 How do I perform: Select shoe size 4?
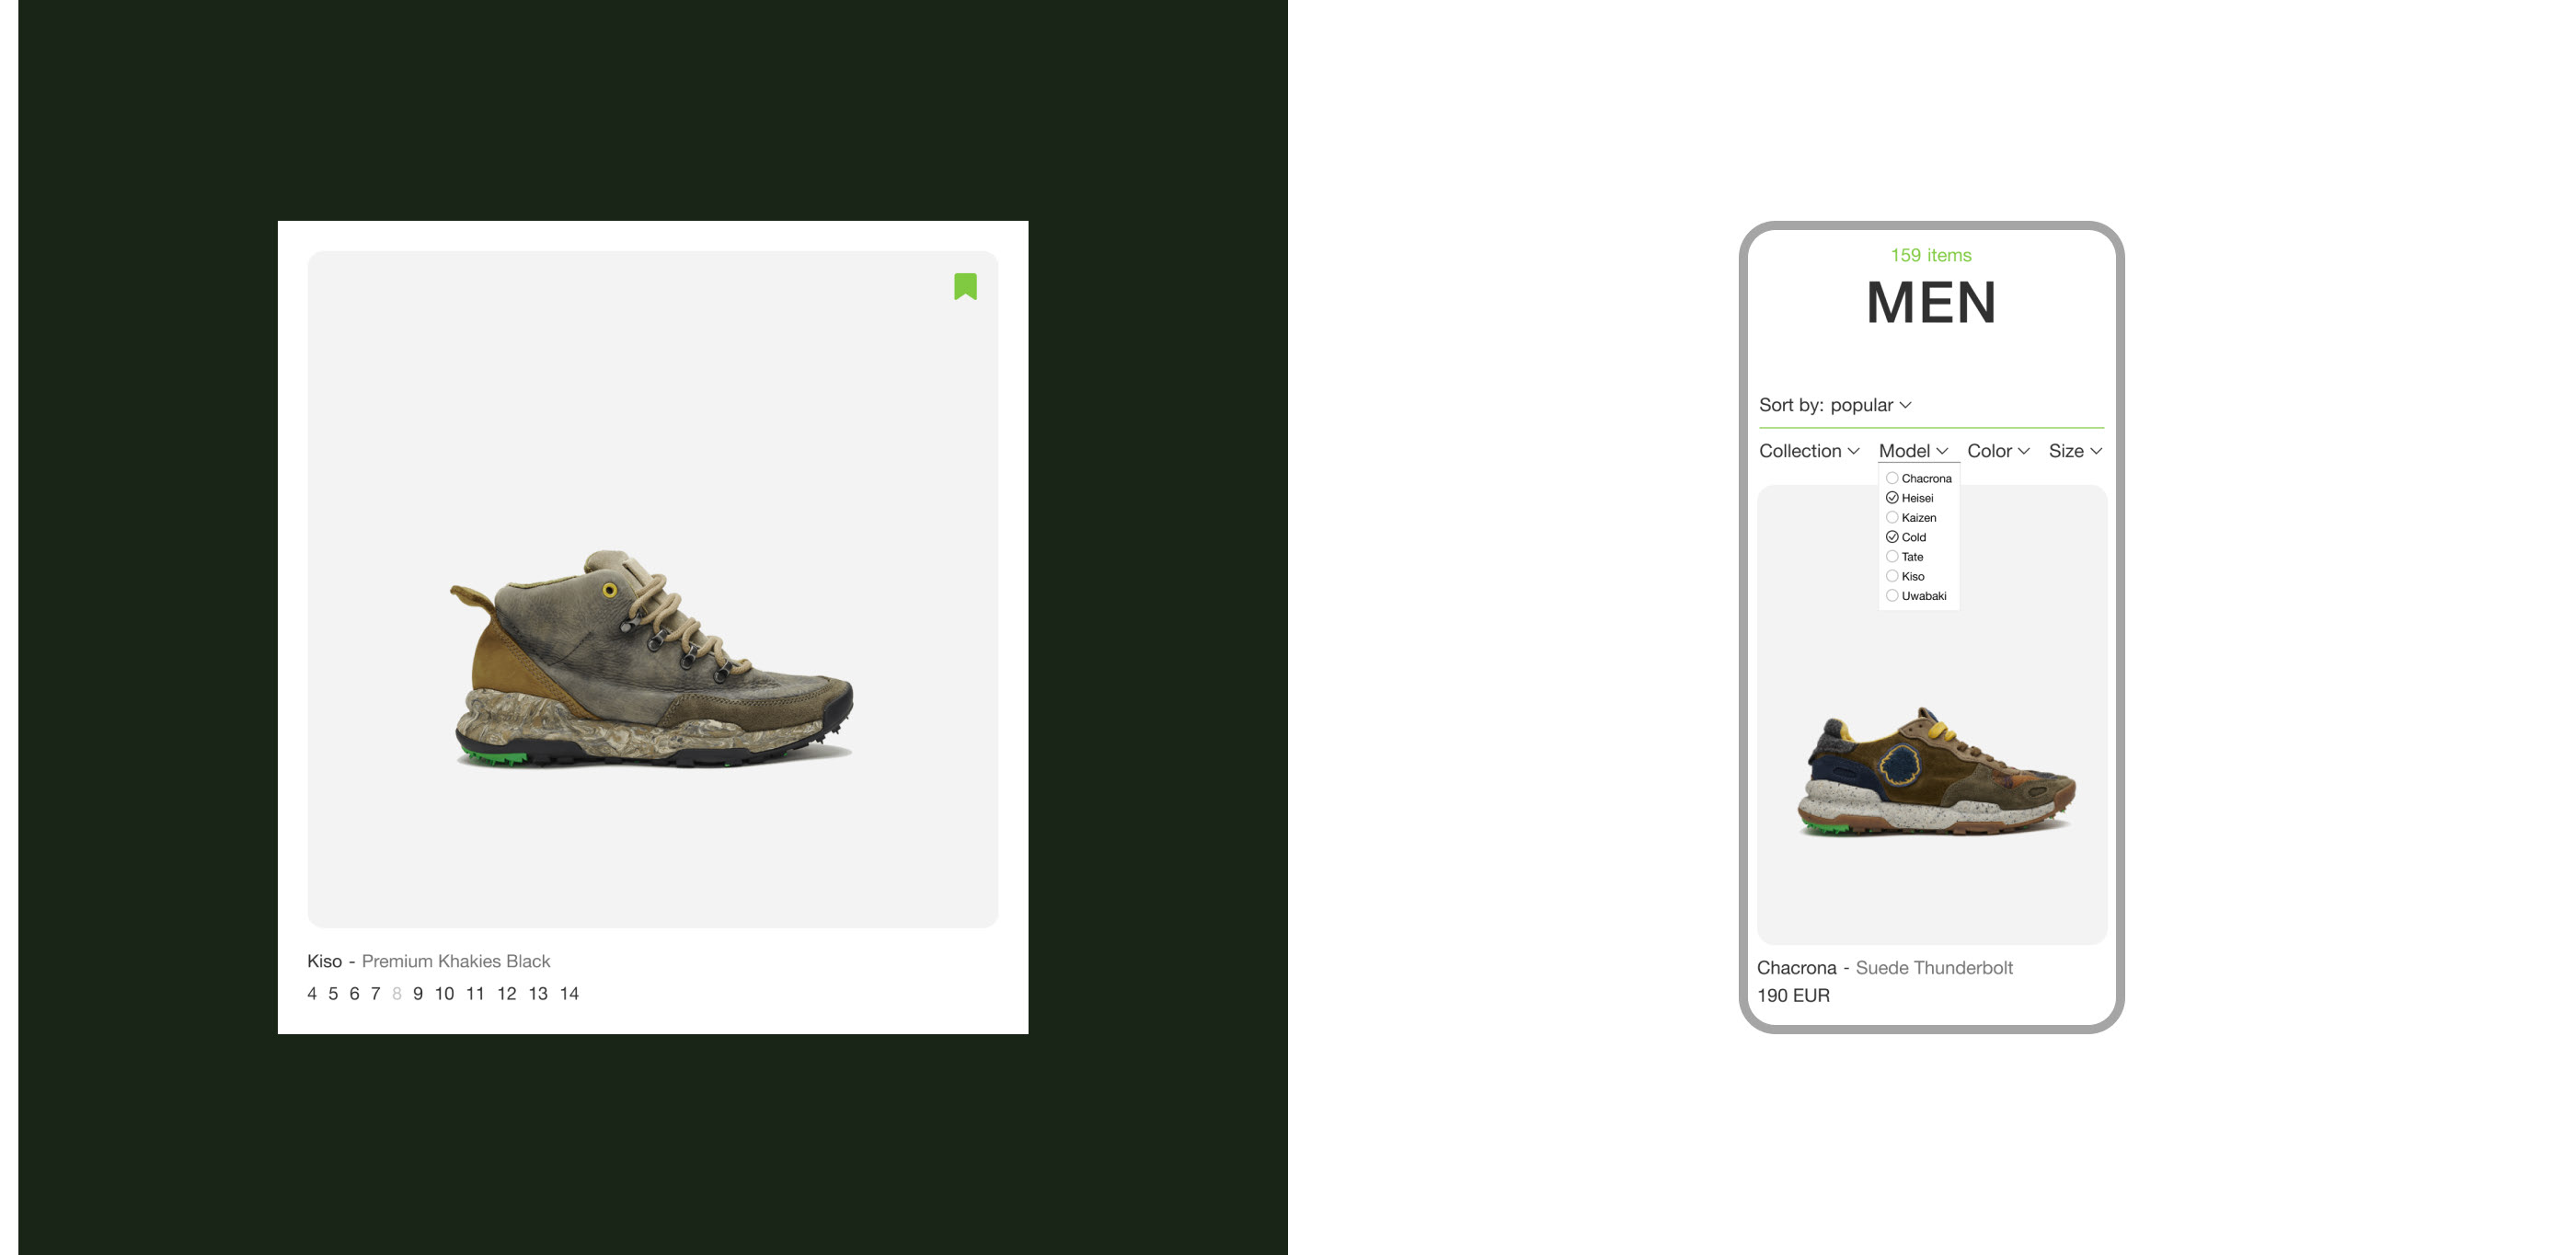click(312, 994)
